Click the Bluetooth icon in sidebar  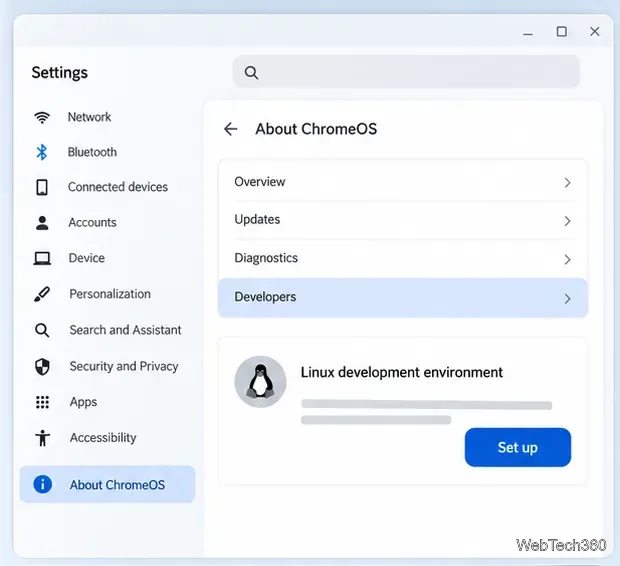click(x=42, y=152)
